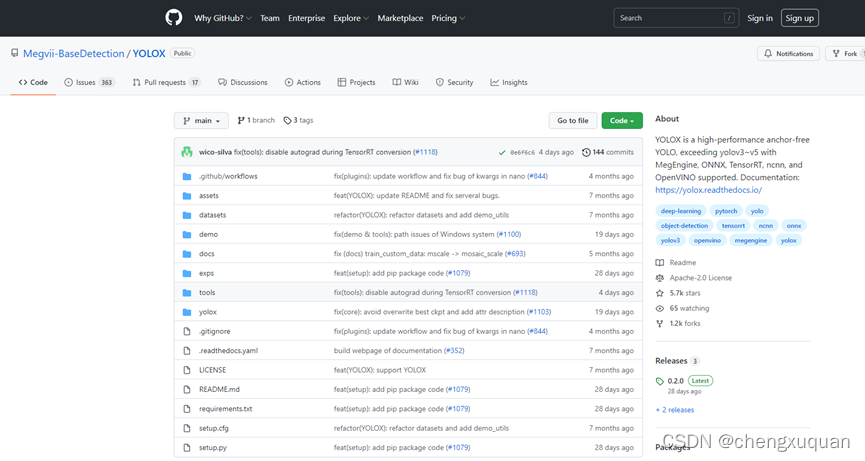
Task: Click the yolox folder icon
Action: (187, 312)
